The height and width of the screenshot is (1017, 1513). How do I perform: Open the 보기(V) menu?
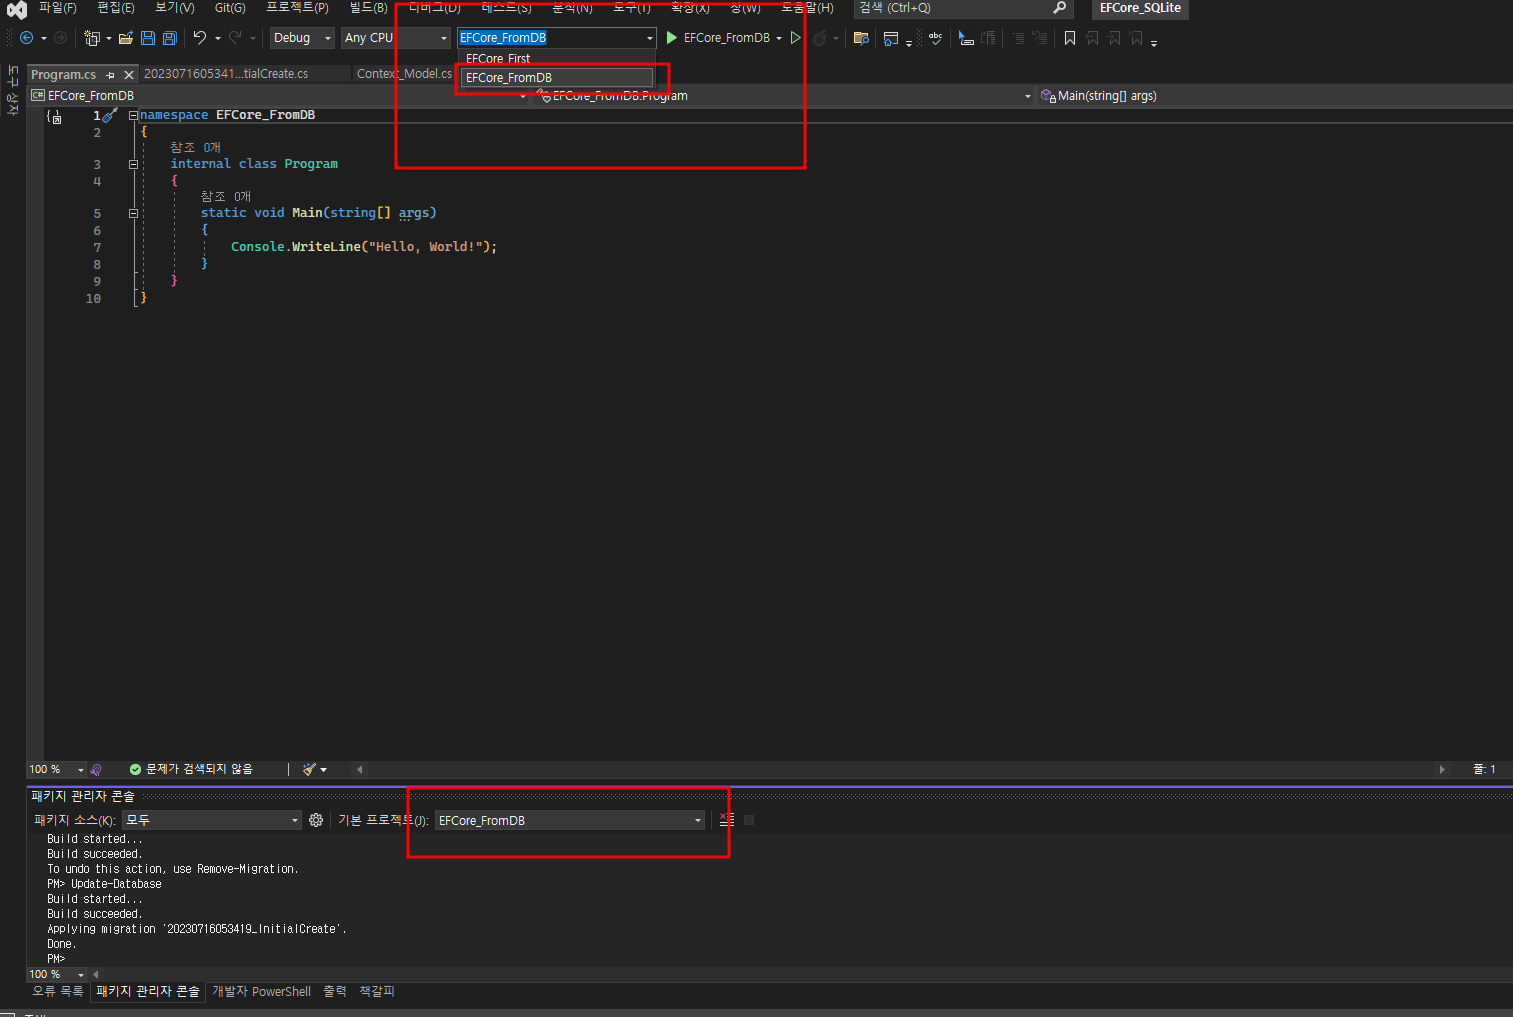click(175, 8)
